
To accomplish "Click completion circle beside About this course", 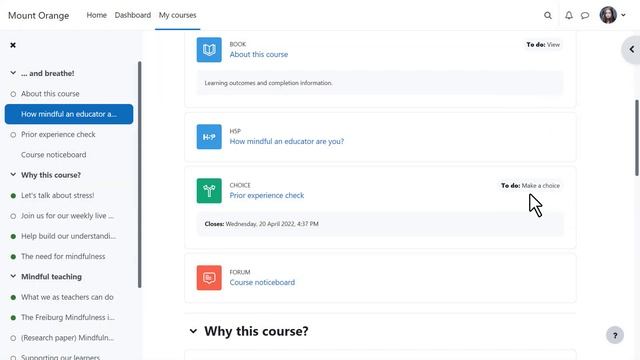I will click(x=13, y=94).
